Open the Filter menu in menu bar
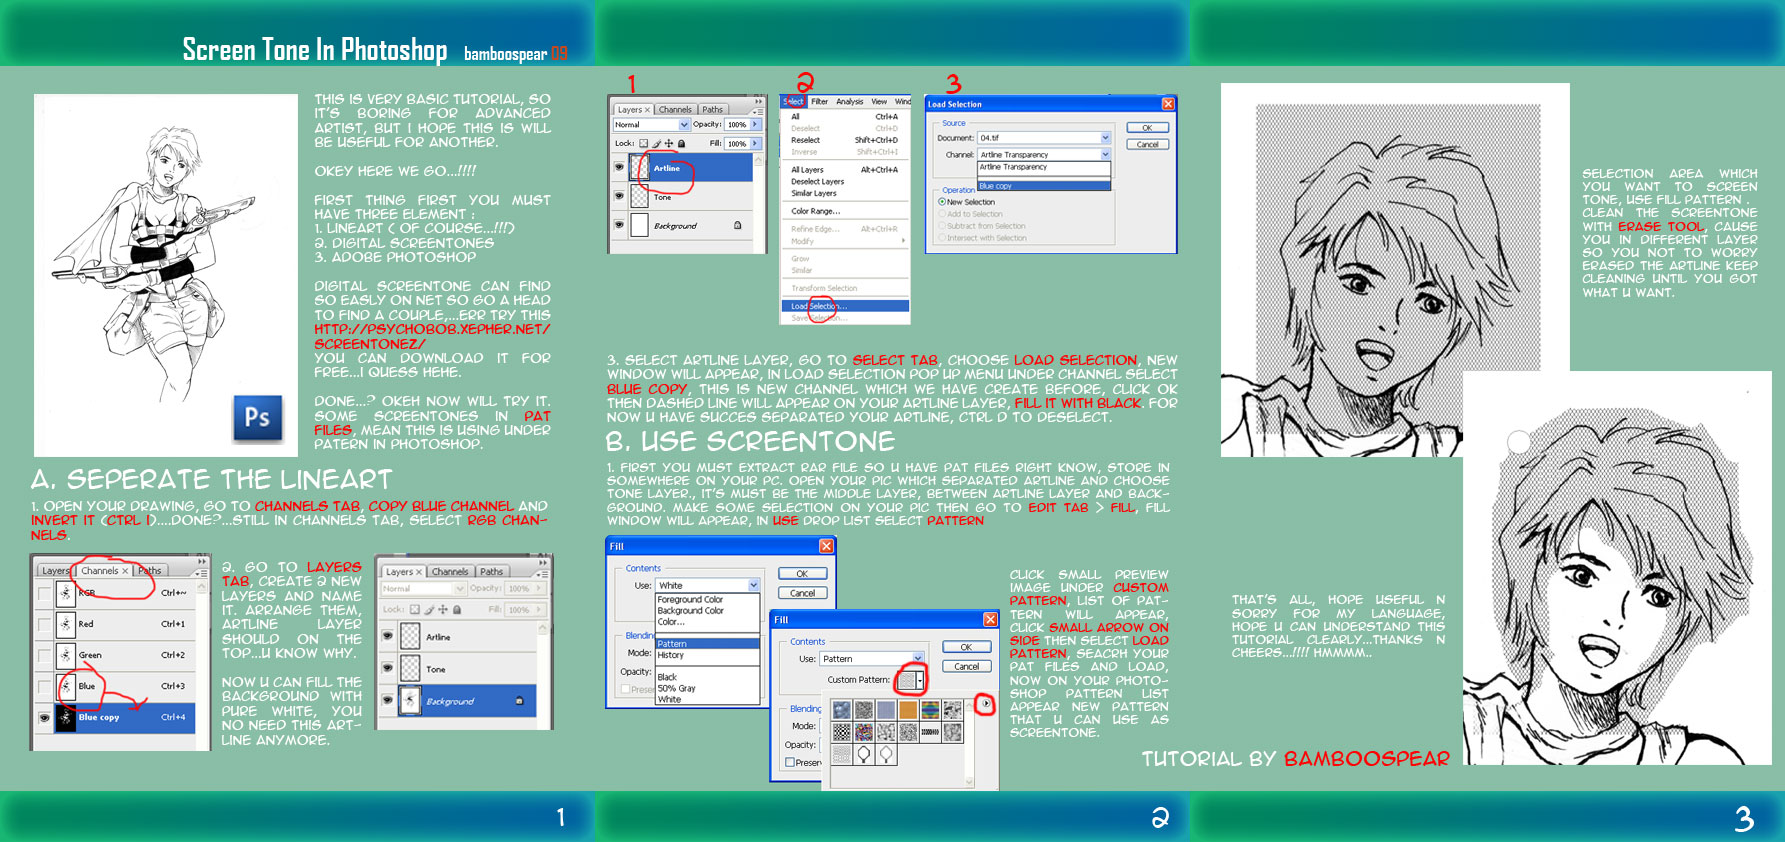 point(820,101)
